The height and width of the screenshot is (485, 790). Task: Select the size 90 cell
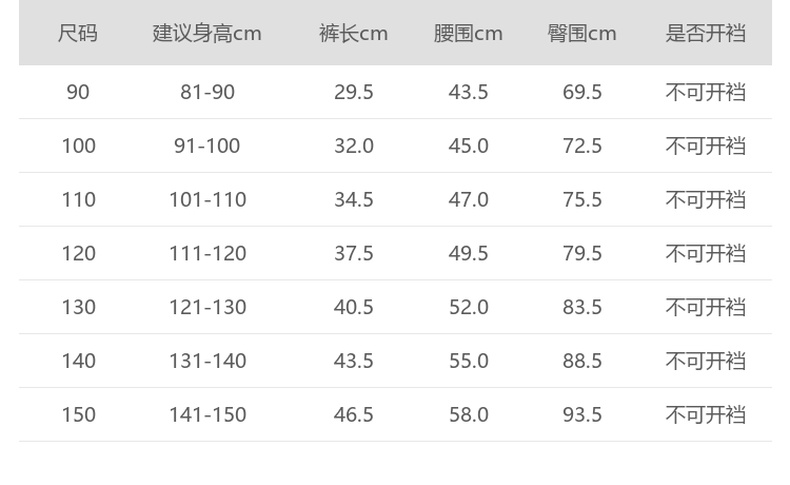[x=78, y=92]
